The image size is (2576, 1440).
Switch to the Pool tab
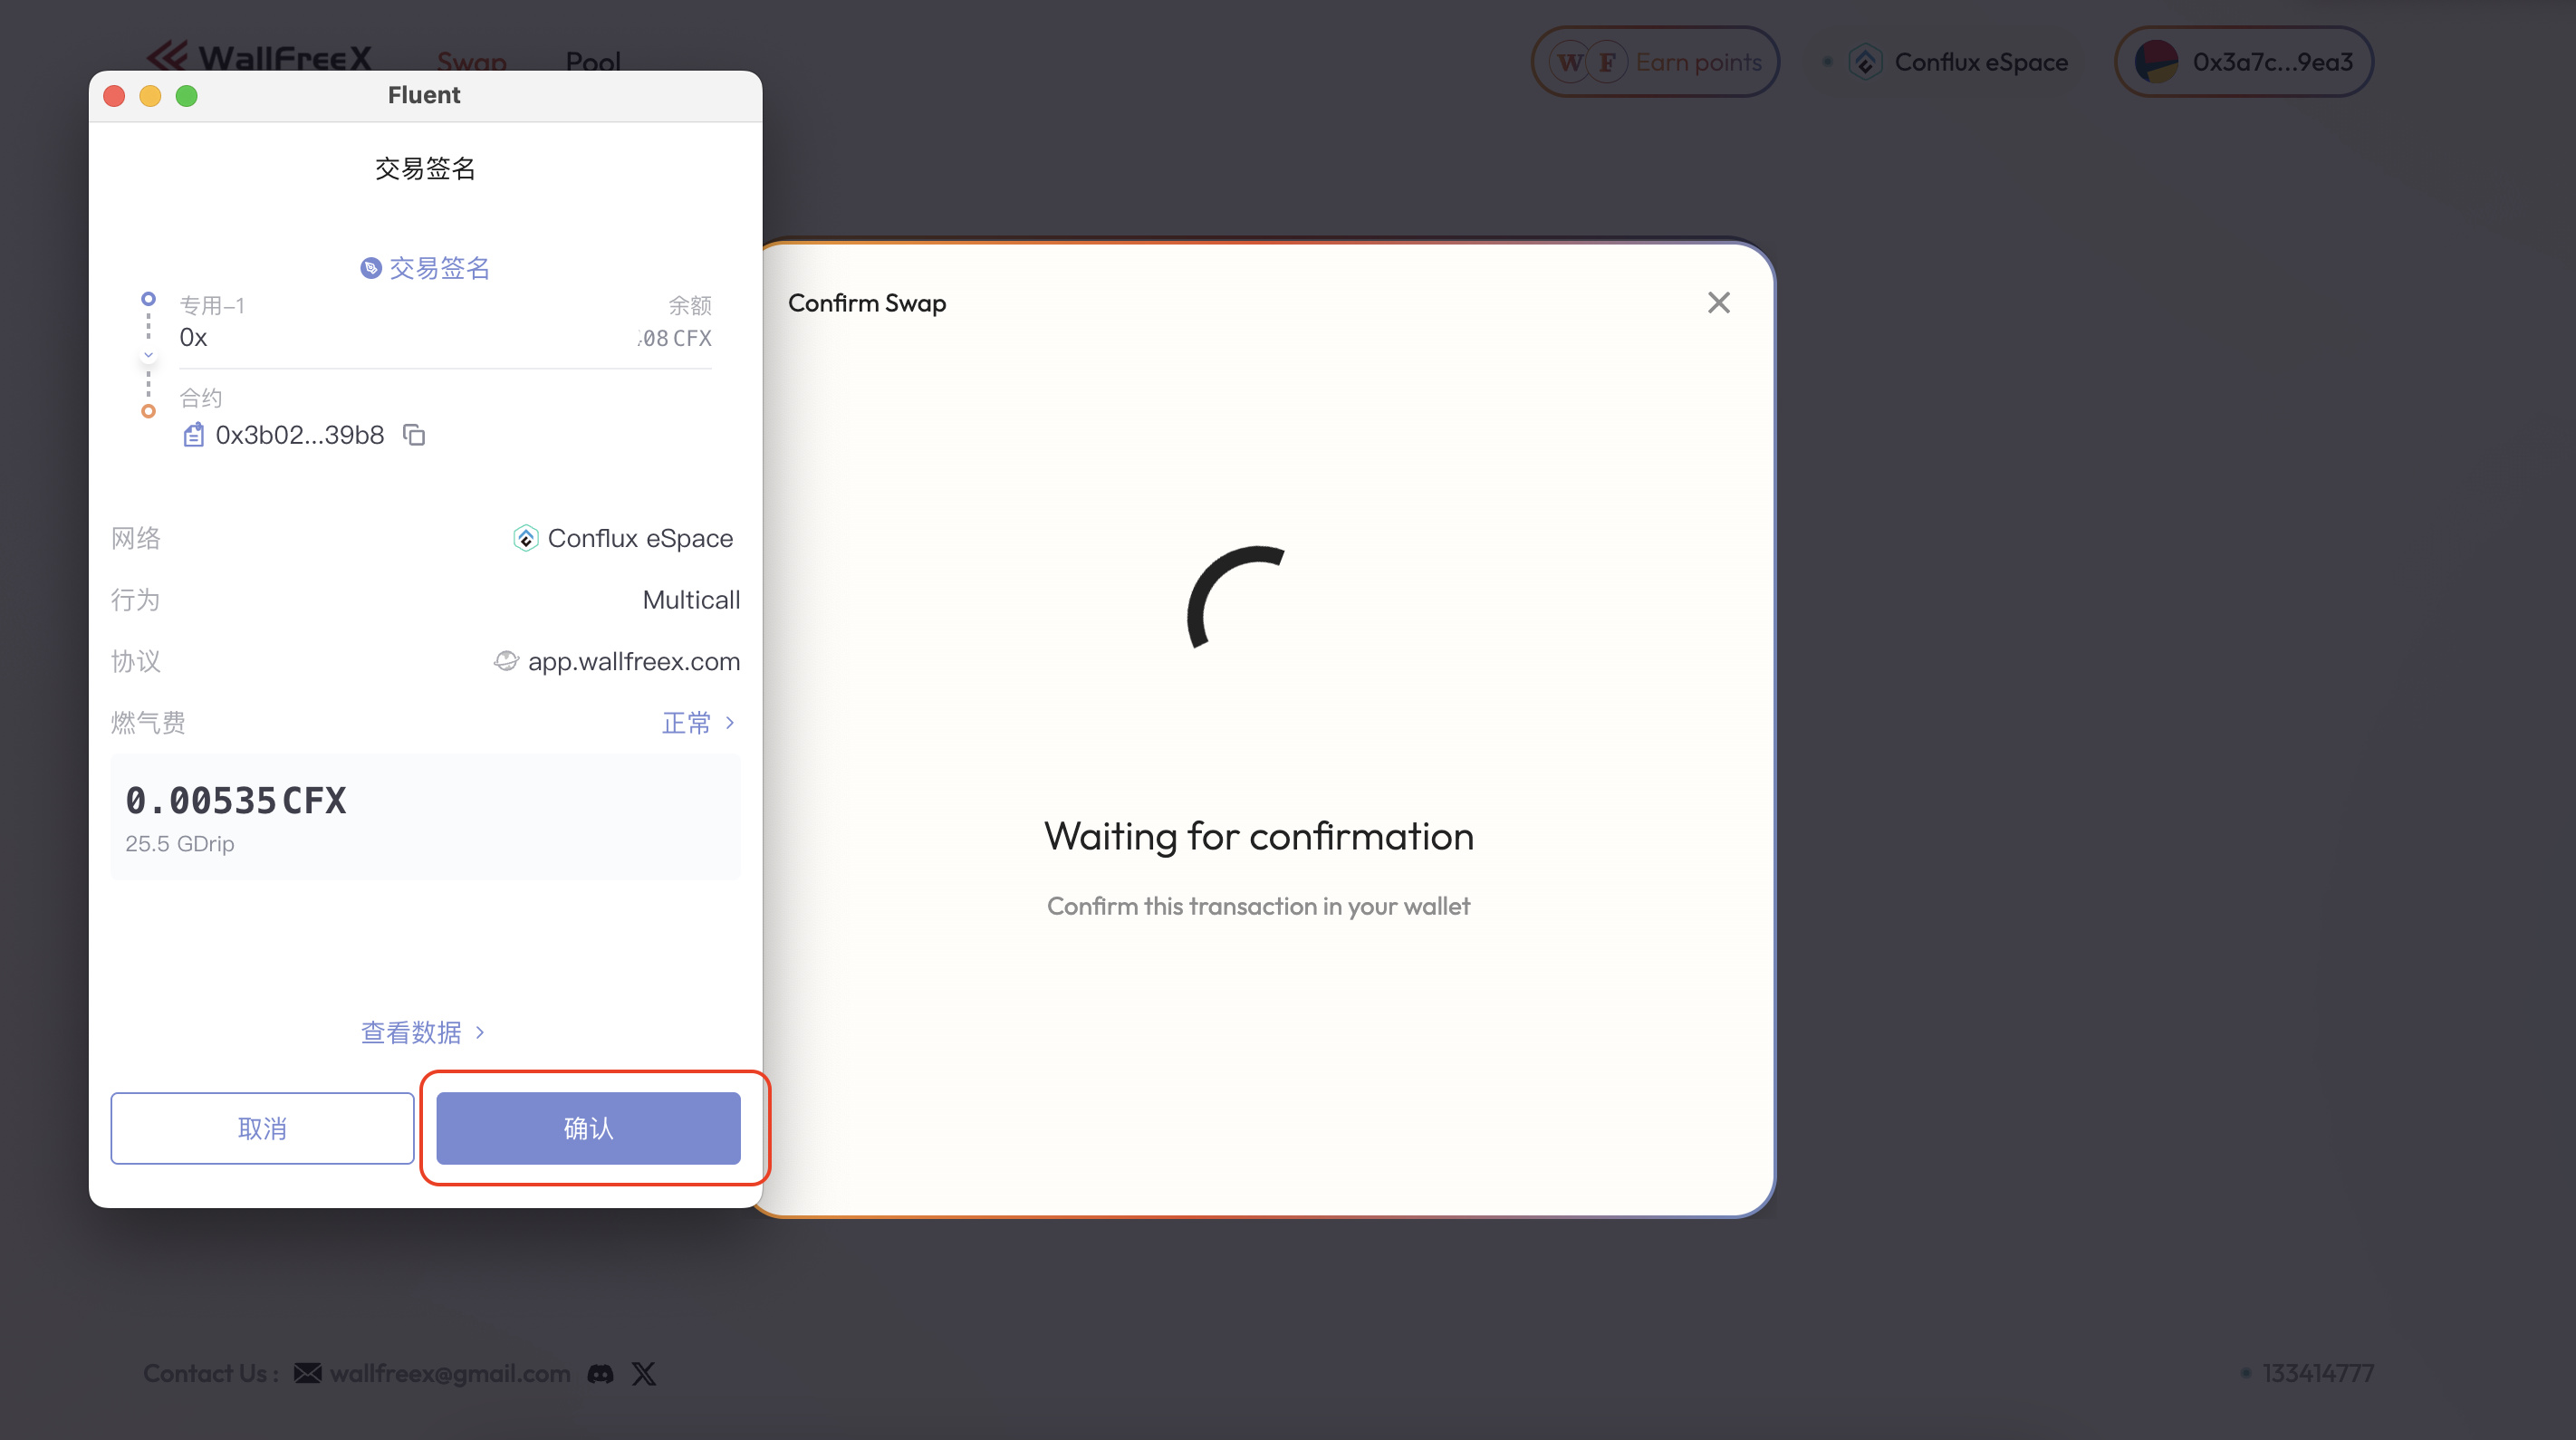[593, 62]
